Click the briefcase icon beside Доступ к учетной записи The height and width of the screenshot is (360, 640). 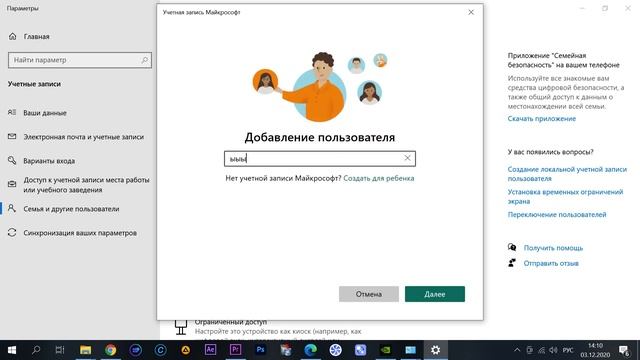point(12,184)
